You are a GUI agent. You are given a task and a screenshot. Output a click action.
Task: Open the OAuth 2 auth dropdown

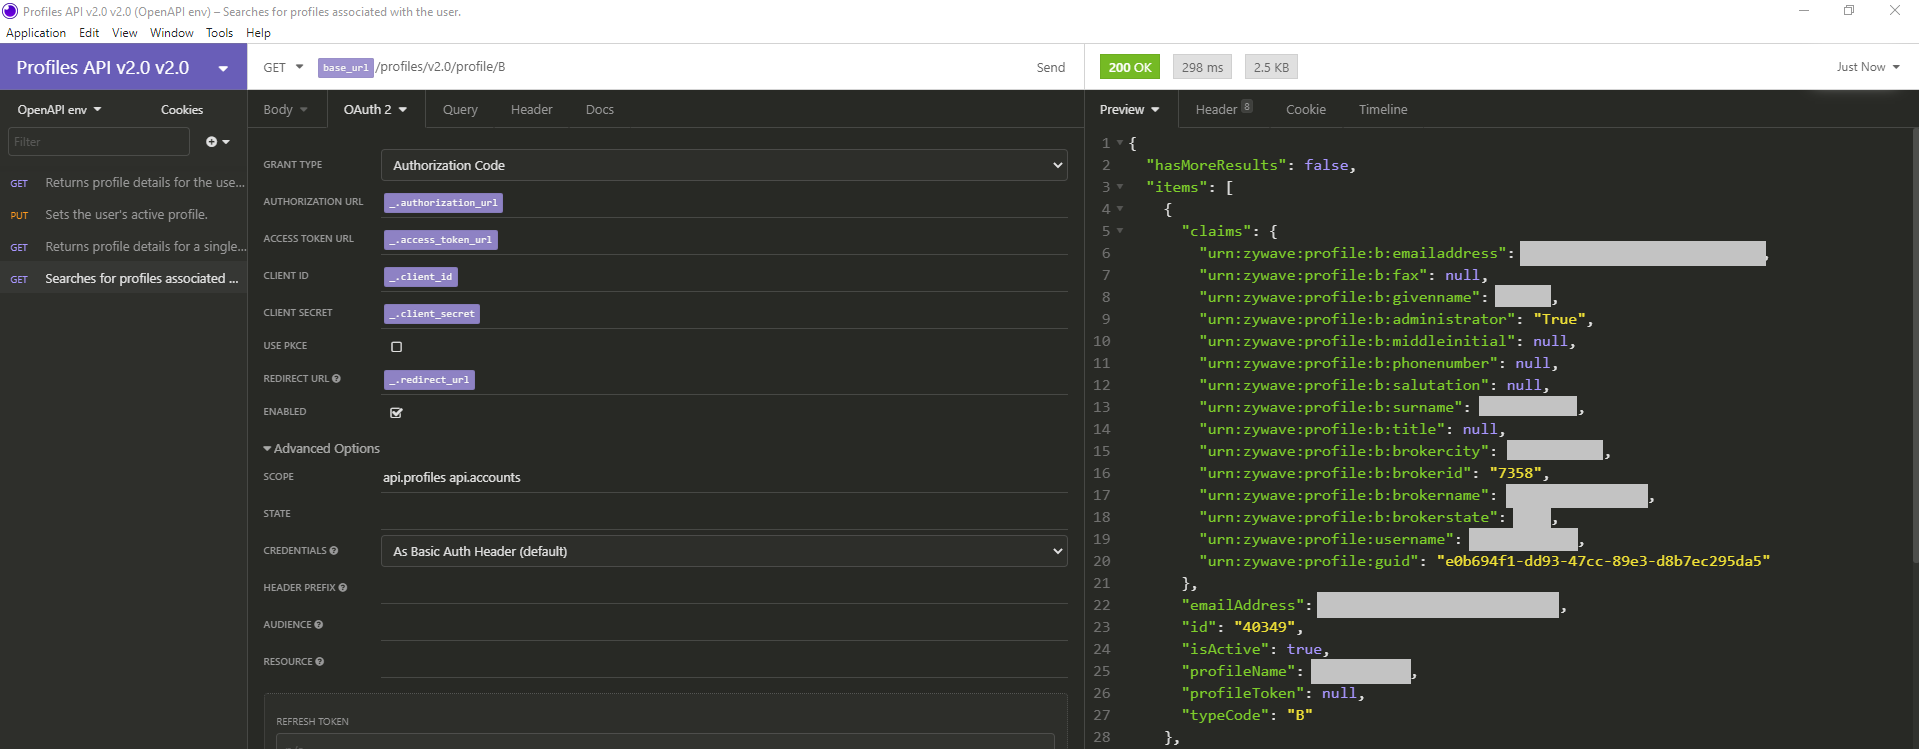(x=376, y=110)
